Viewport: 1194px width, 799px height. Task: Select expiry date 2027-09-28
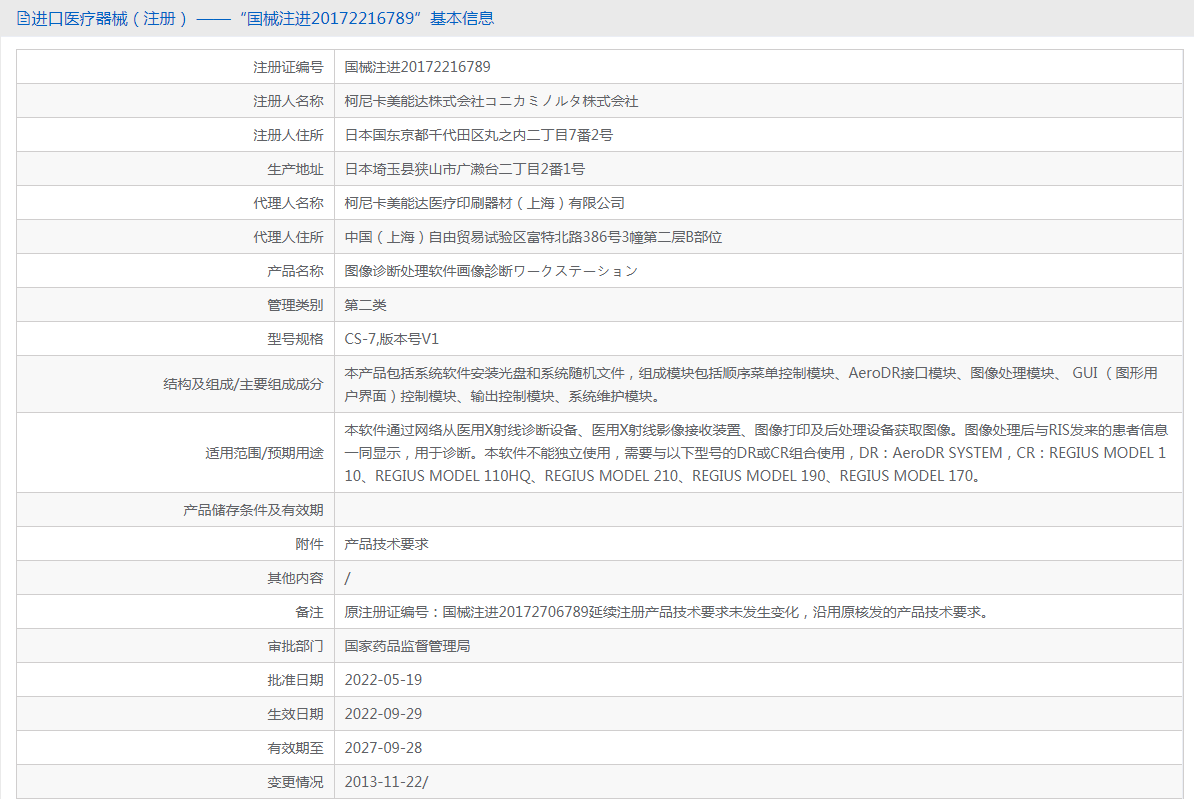tap(383, 748)
